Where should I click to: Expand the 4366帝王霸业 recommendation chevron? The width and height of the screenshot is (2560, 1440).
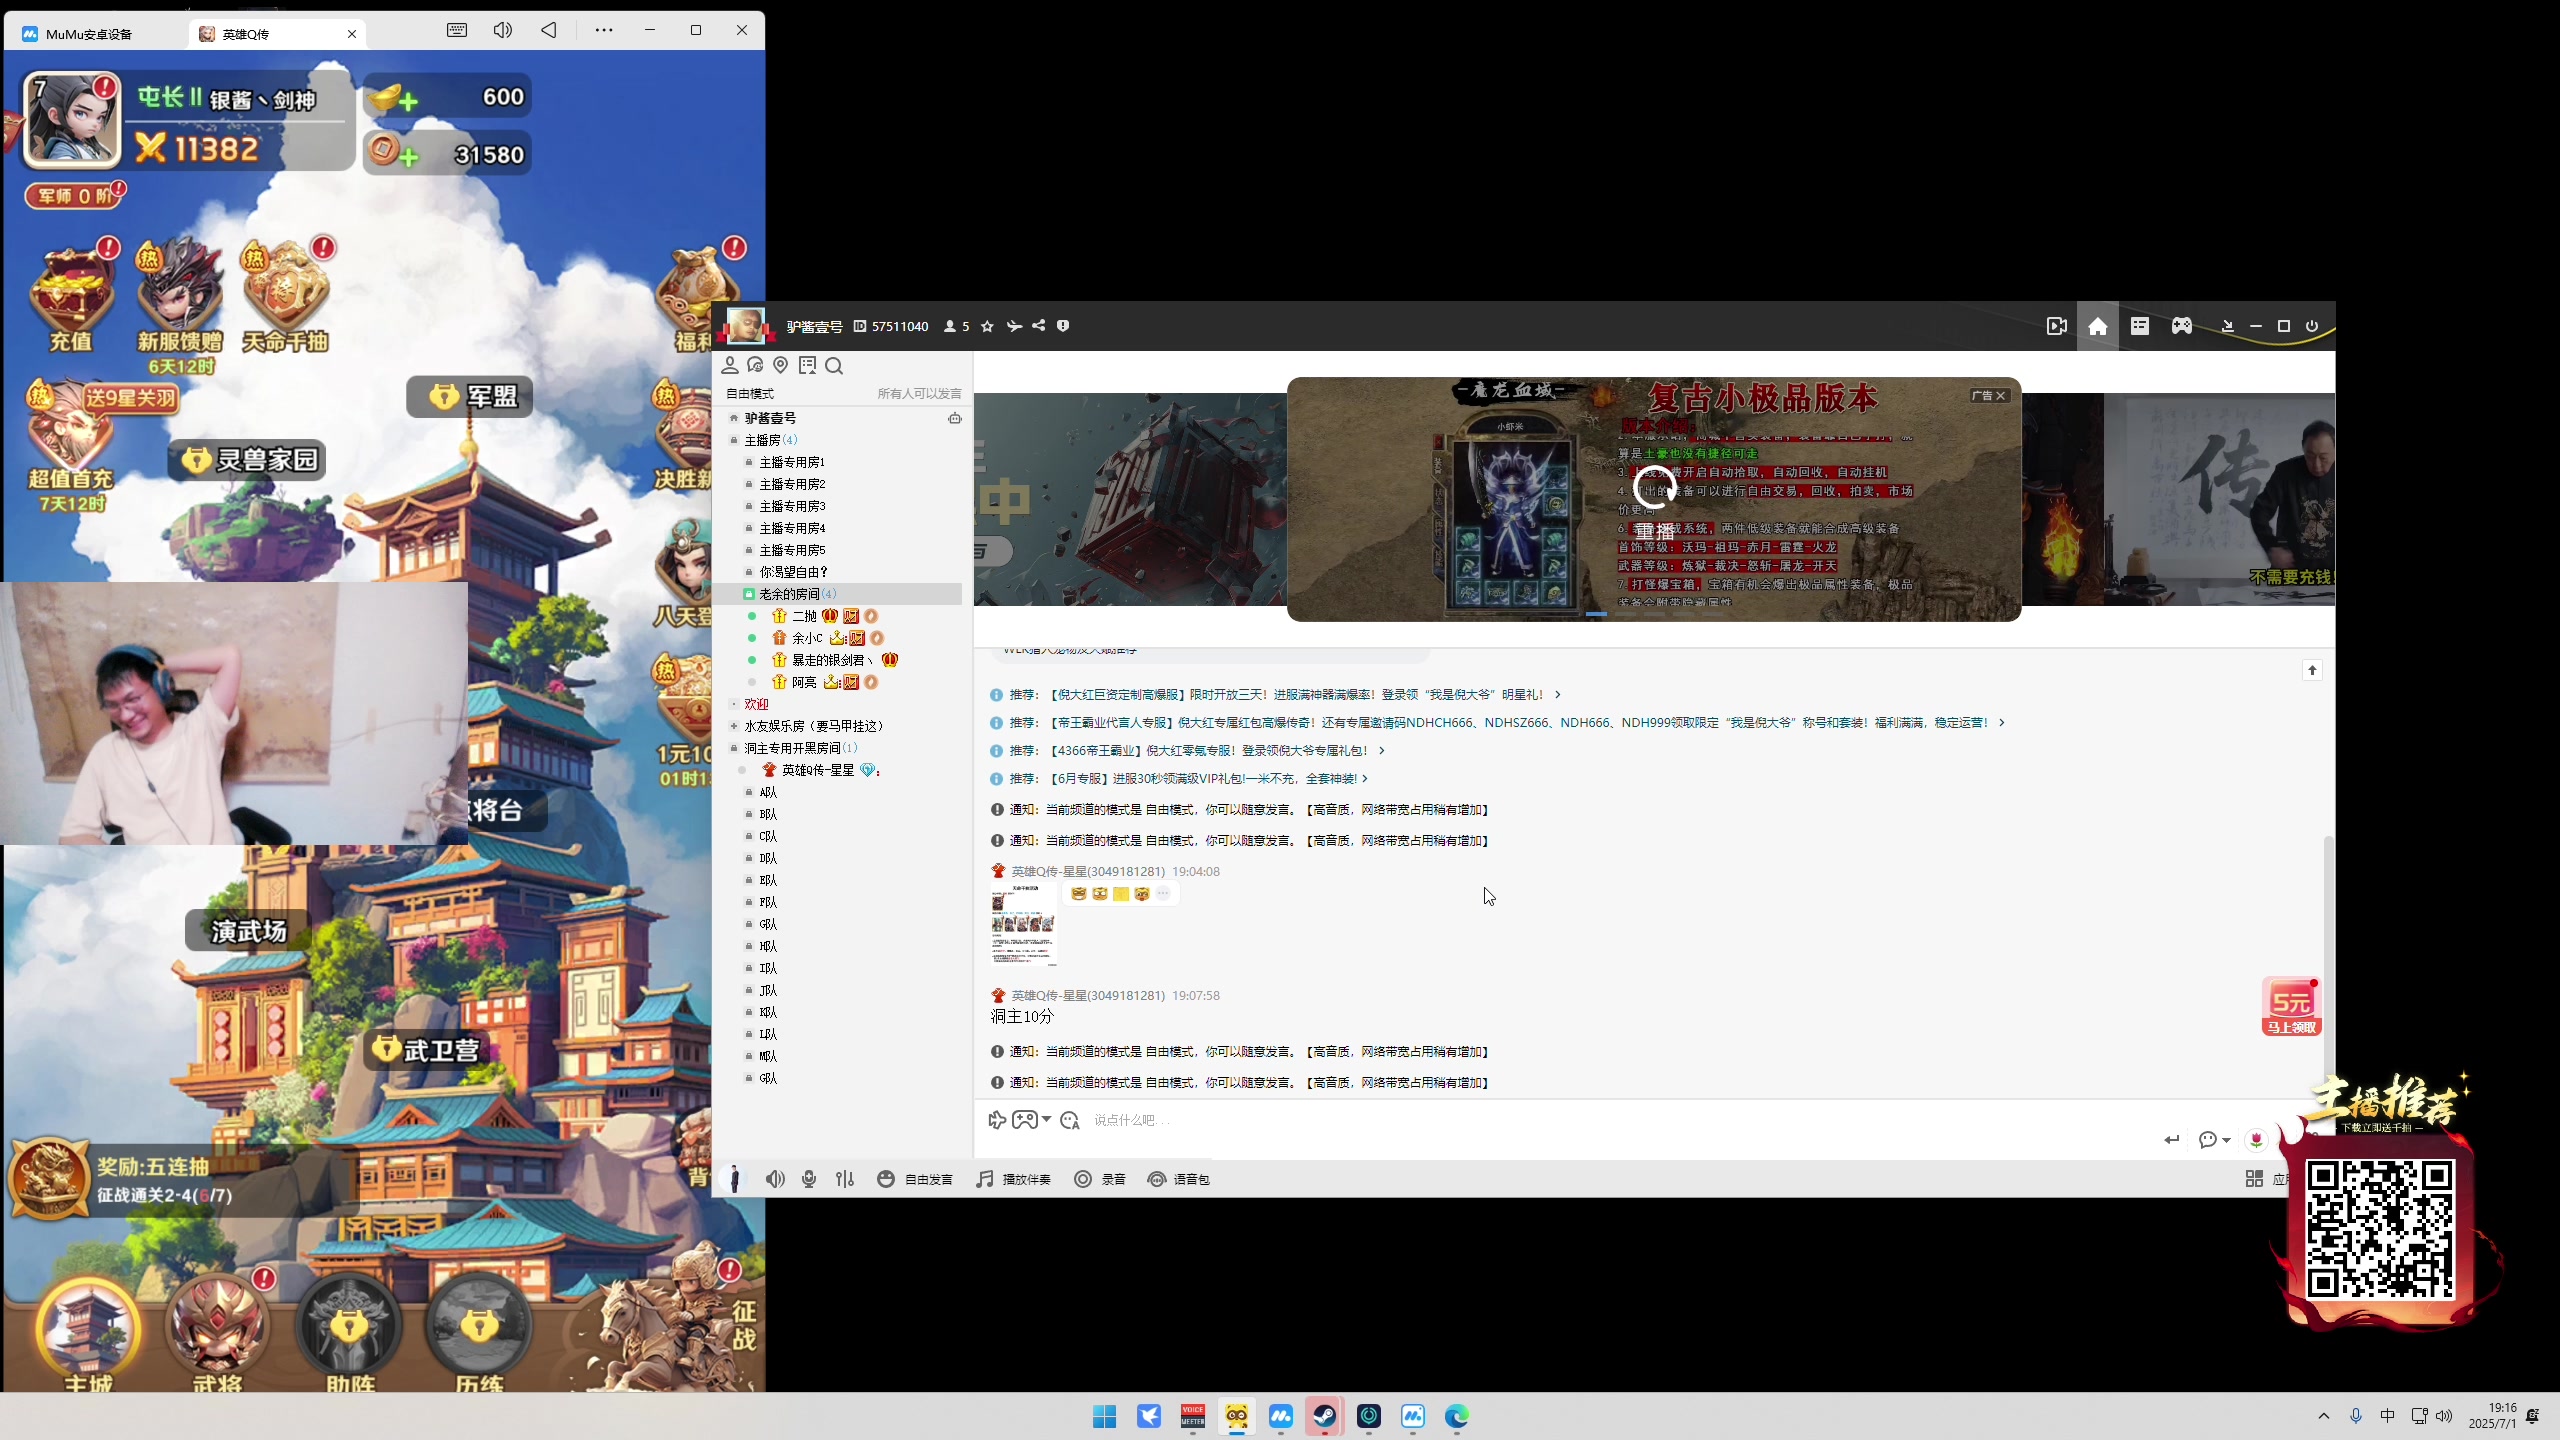[x=1382, y=751]
